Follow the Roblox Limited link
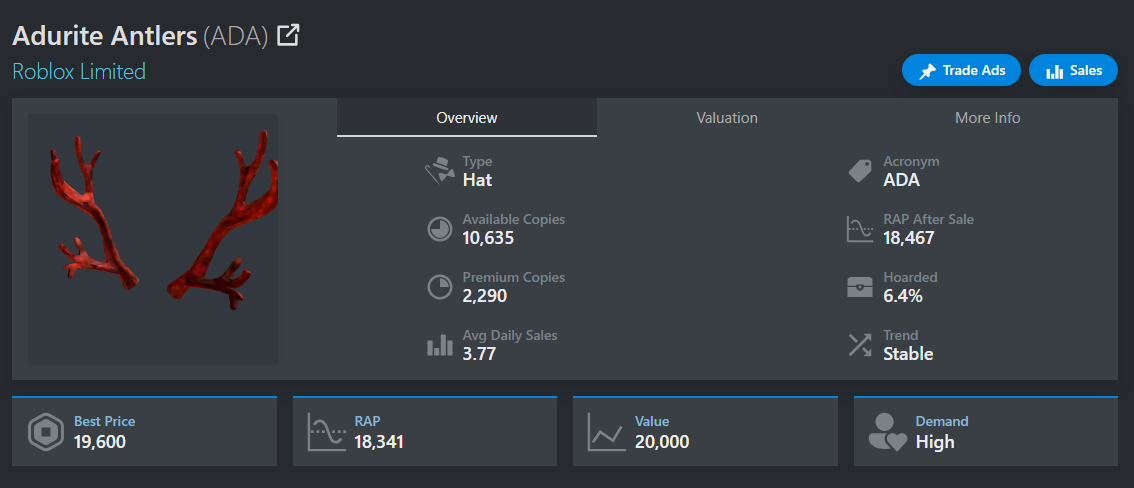The width and height of the screenshot is (1134, 488). click(x=79, y=71)
